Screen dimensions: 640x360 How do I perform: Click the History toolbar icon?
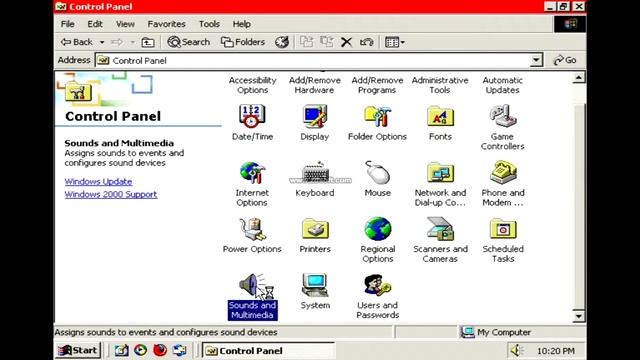click(282, 42)
